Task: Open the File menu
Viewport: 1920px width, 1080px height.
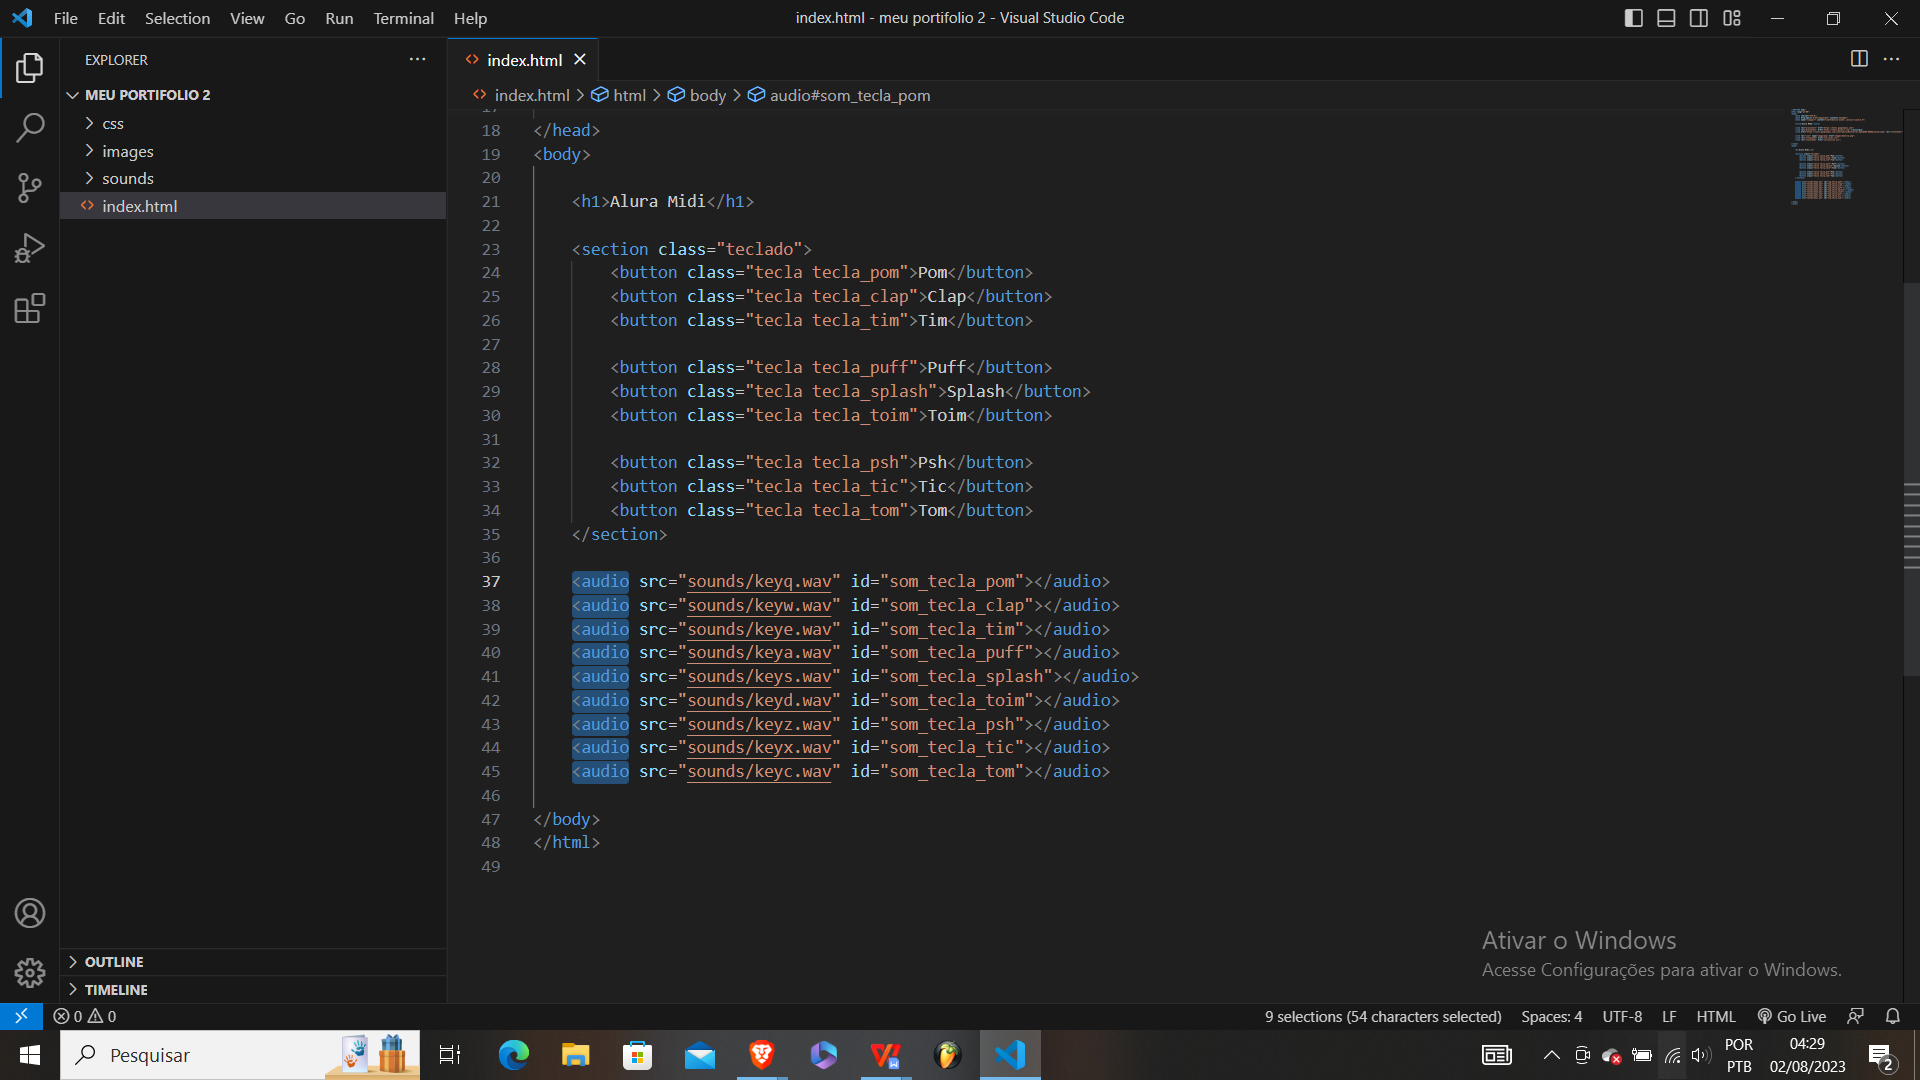Action: [x=65, y=17]
